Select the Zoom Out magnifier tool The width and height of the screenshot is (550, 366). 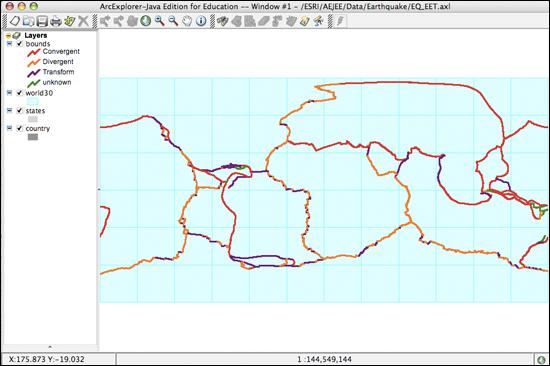pyautogui.click(x=173, y=21)
